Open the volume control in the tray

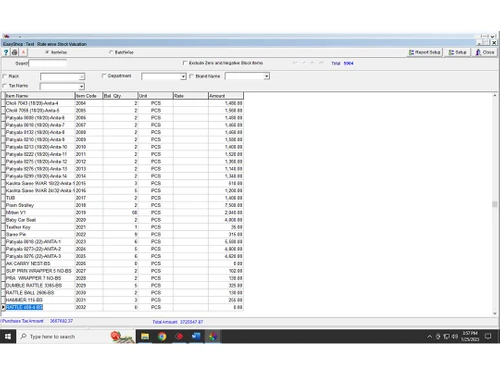point(455,337)
